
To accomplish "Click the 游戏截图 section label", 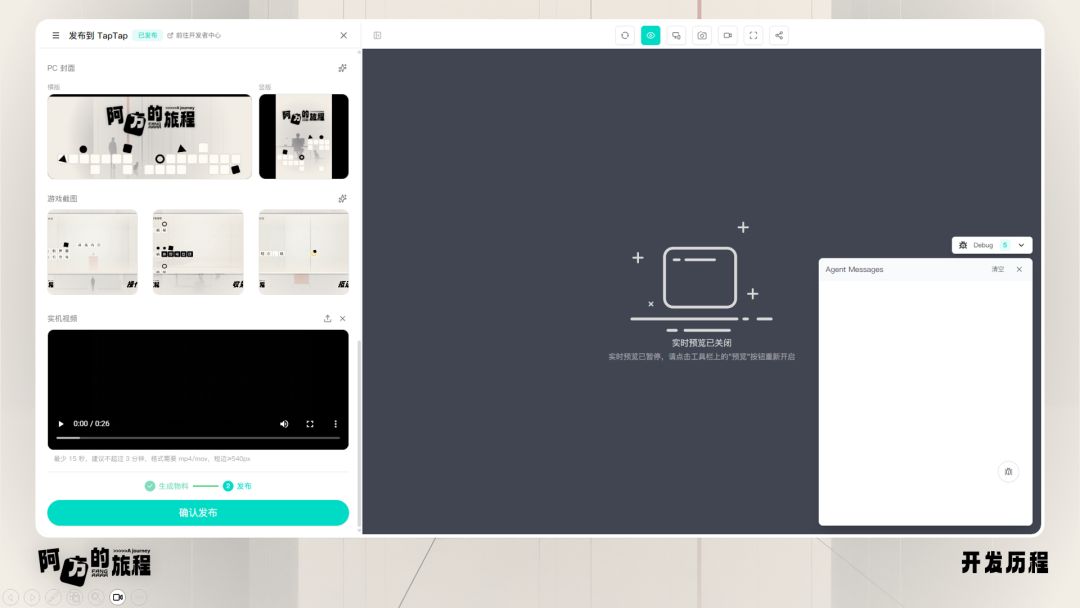I will tap(62, 198).
